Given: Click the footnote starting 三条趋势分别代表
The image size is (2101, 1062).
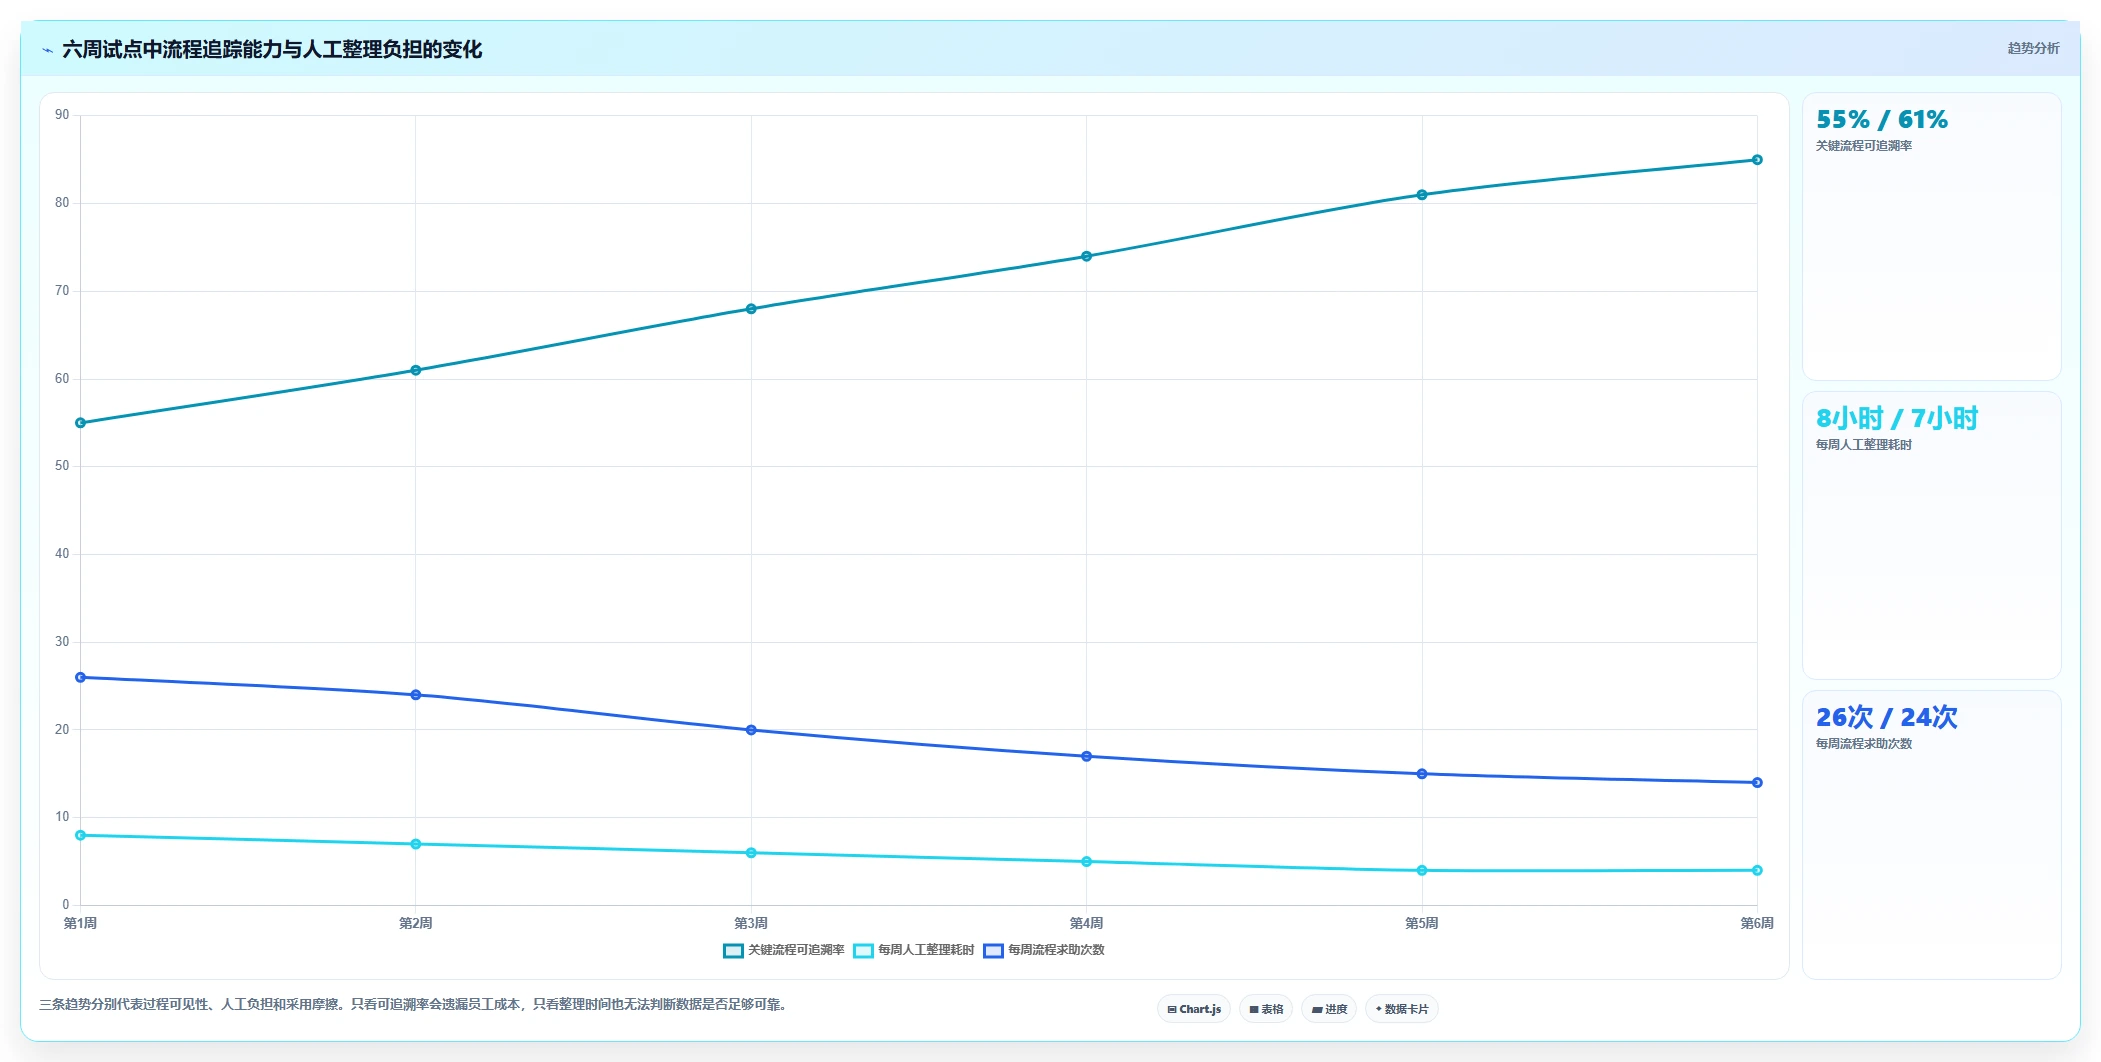Looking at the screenshot, I should click(x=414, y=1005).
